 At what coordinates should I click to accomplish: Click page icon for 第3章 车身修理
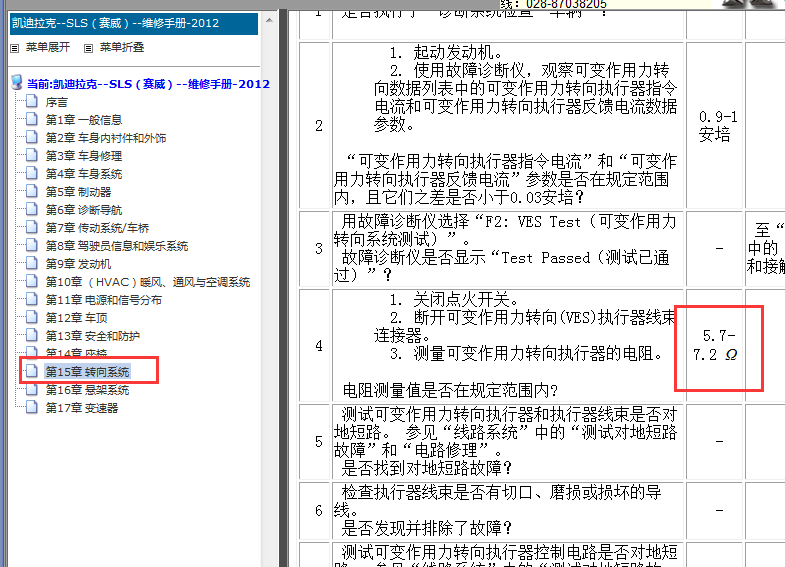point(32,156)
